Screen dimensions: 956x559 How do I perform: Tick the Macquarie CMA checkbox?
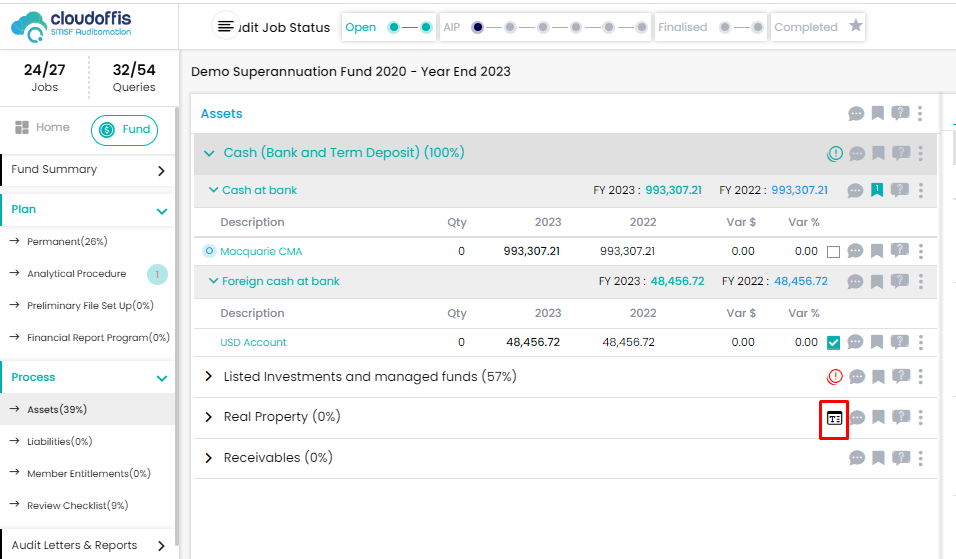[x=834, y=252]
